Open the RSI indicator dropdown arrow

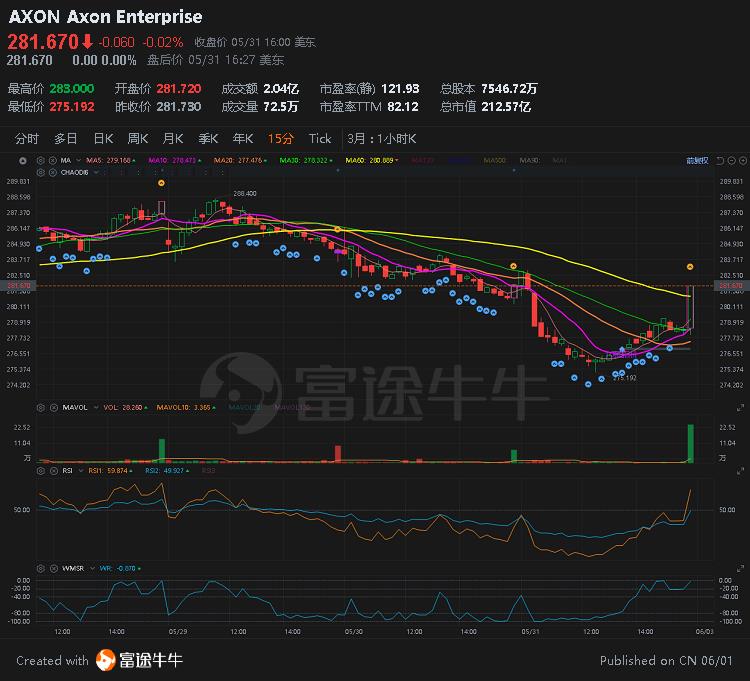80,471
